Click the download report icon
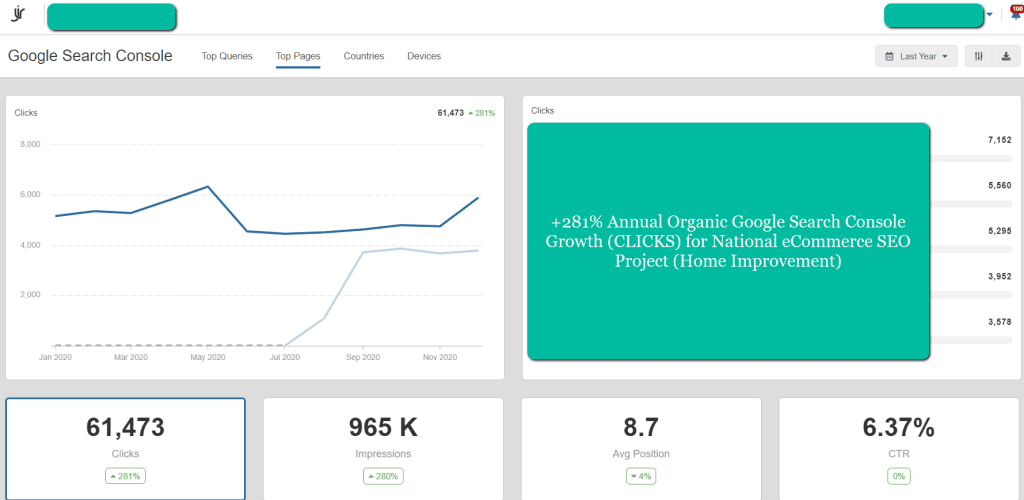The width and height of the screenshot is (1024, 500). pos(1006,56)
